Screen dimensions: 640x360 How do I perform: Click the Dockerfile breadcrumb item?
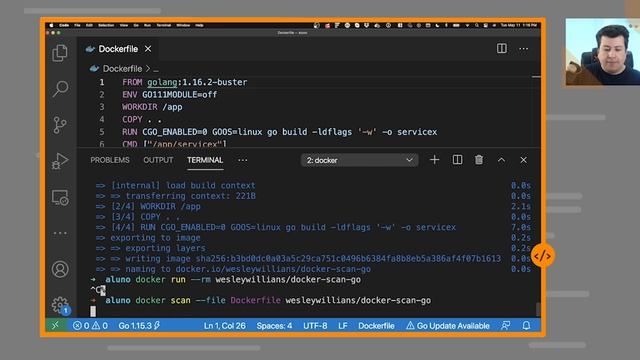[122, 69]
